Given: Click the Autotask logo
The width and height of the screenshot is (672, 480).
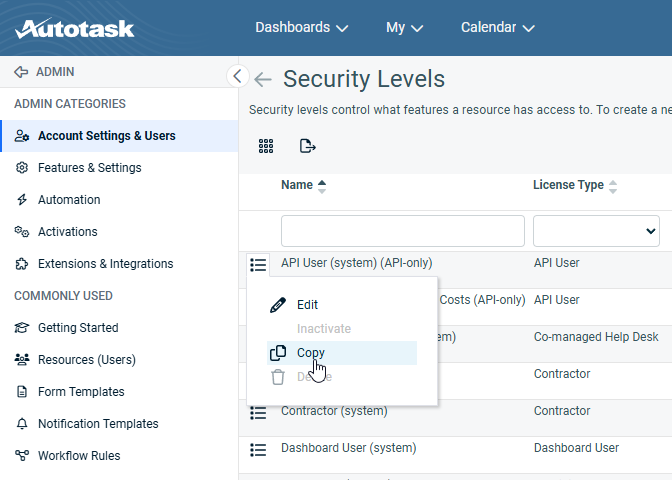Looking at the screenshot, I should pyautogui.click(x=75, y=28).
